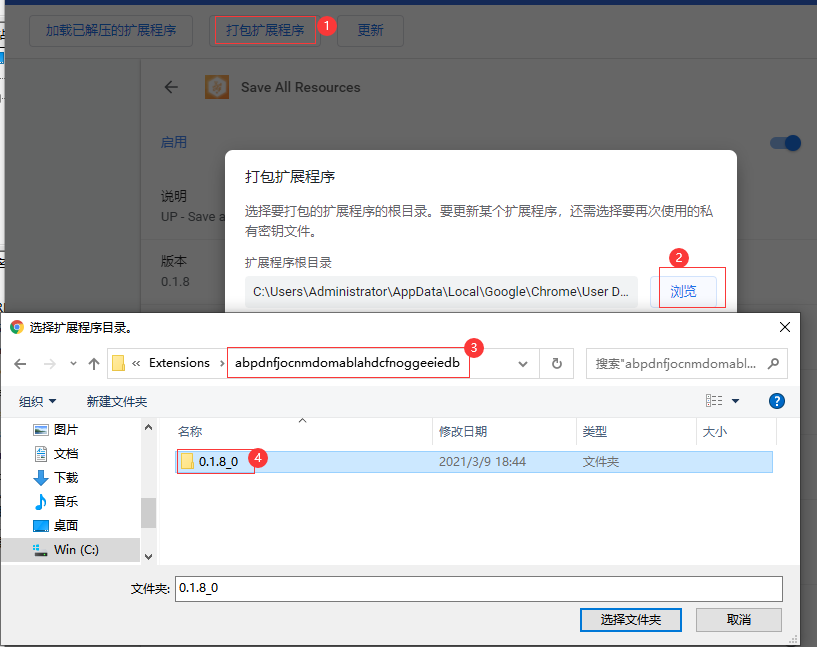Open 下载 folder in the sidebar
The image size is (817, 647).
pos(65,477)
